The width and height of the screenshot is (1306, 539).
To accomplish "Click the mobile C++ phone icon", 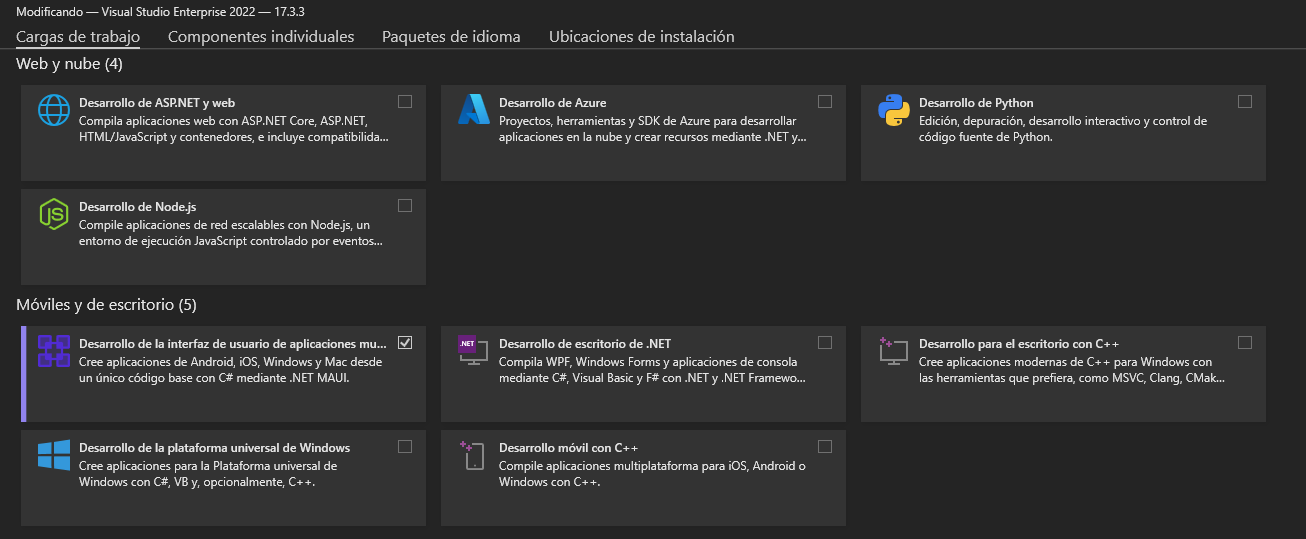I will [473, 455].
